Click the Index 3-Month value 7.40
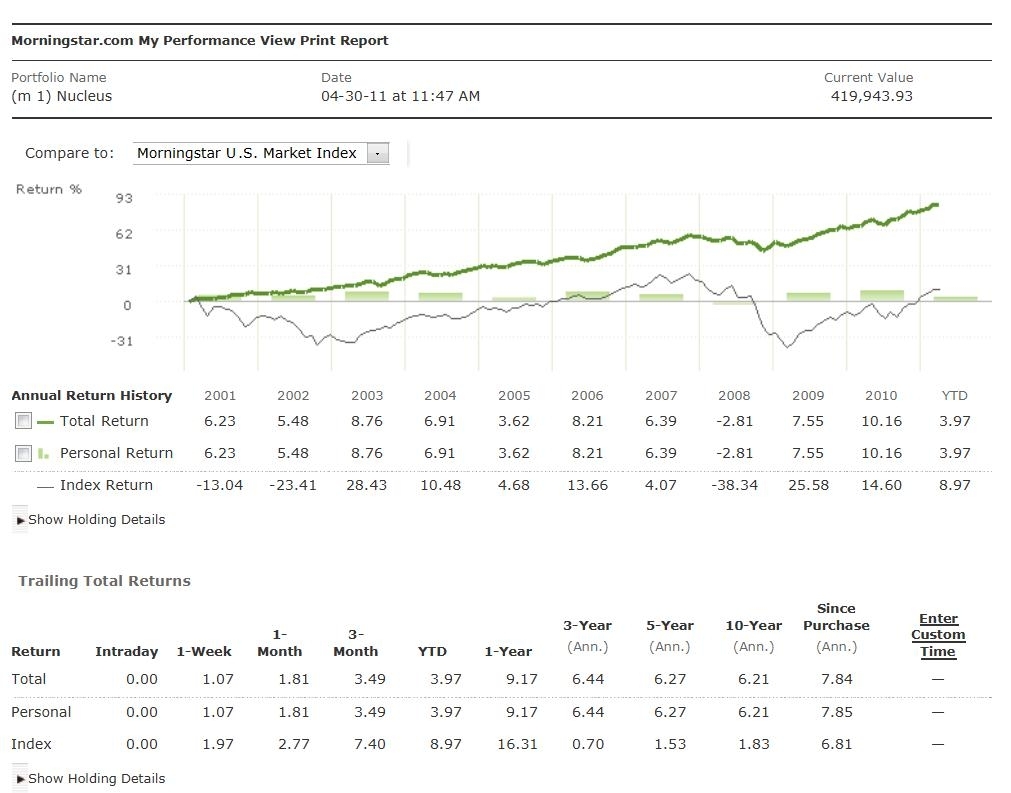1011x793 pixels. [370, 744]
